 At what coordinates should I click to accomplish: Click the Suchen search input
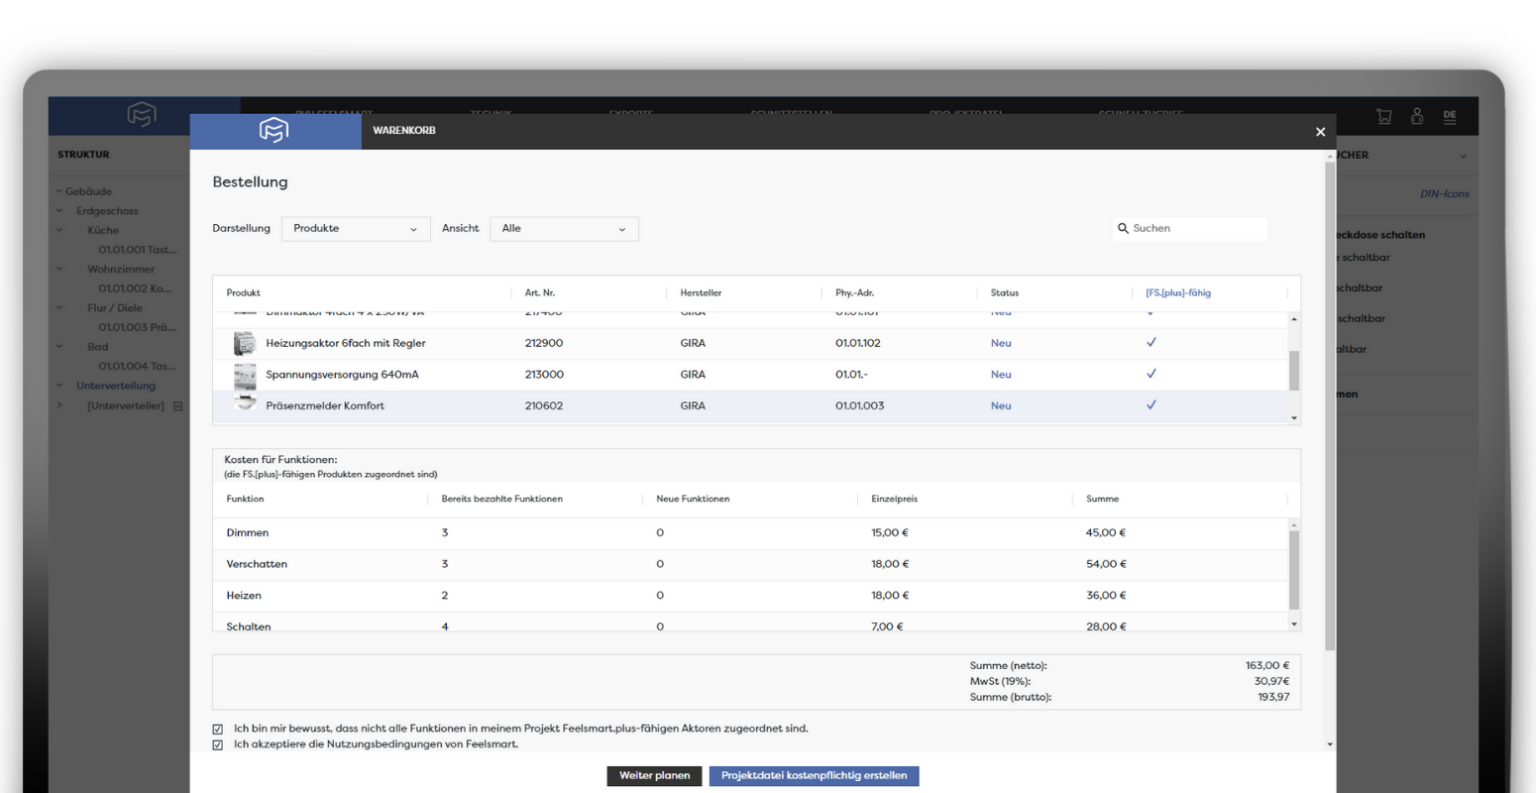(x=1190, y=228)
